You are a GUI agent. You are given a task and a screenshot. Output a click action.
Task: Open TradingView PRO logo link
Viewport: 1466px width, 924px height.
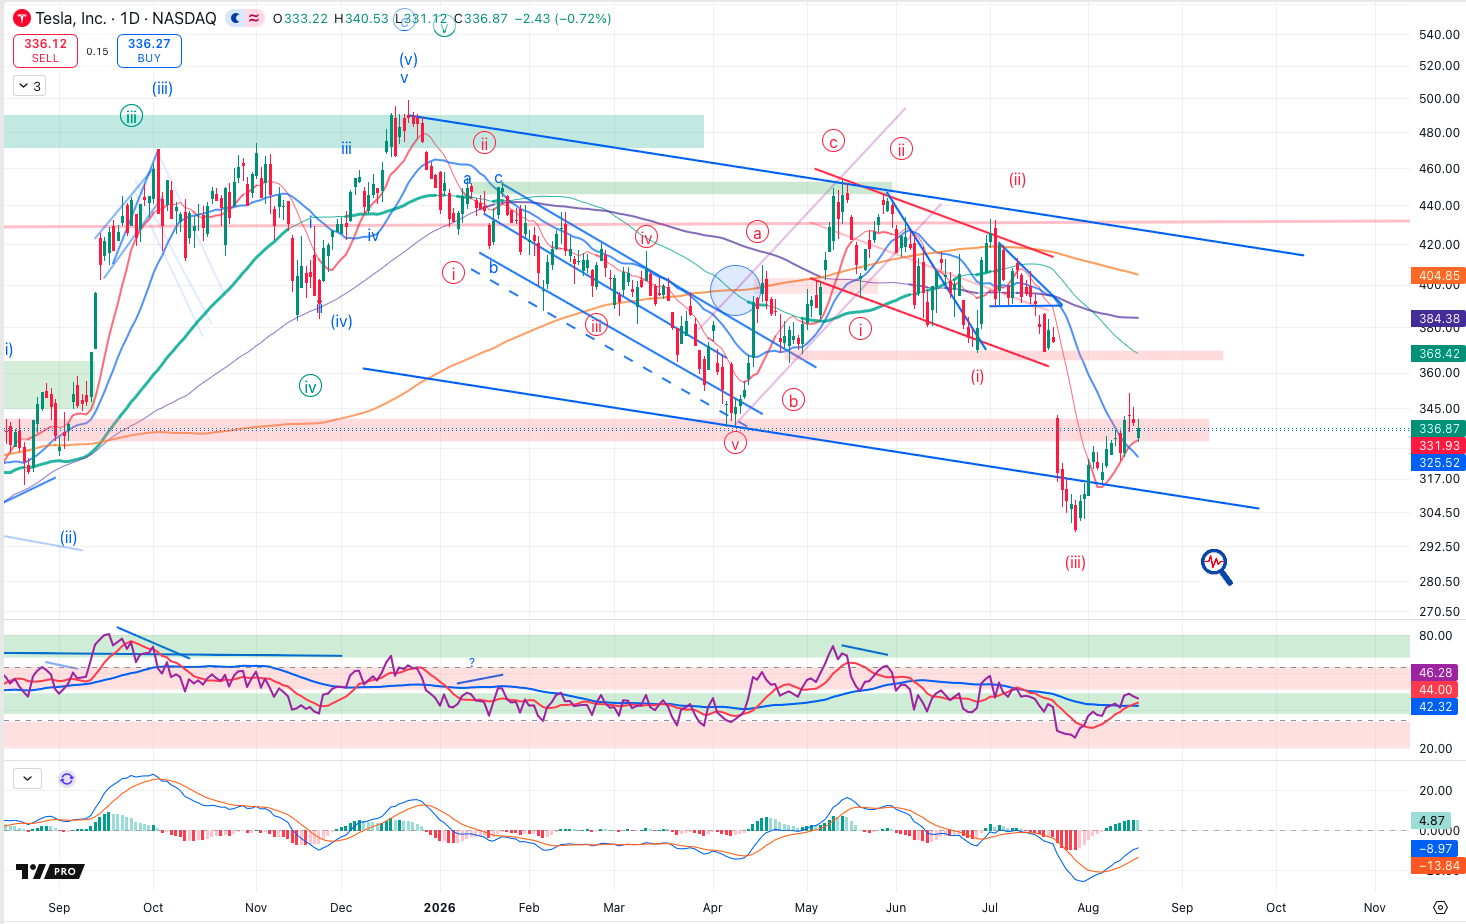(50, 871)
